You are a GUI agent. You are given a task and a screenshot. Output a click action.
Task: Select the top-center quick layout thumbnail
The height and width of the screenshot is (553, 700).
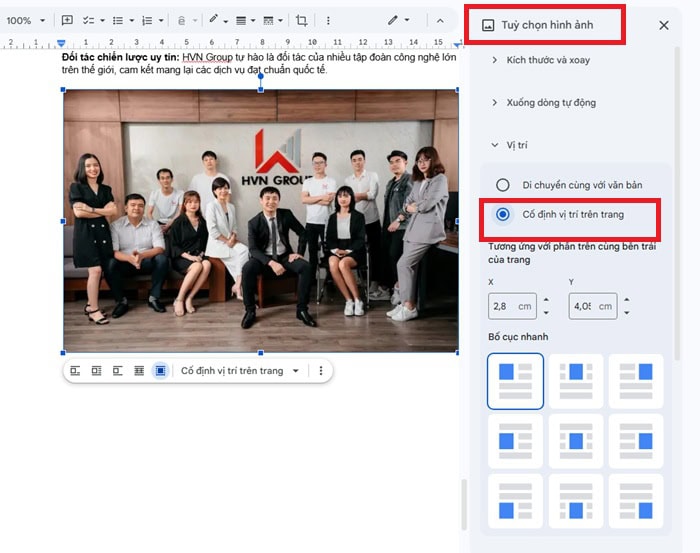[x=576, y=381]
